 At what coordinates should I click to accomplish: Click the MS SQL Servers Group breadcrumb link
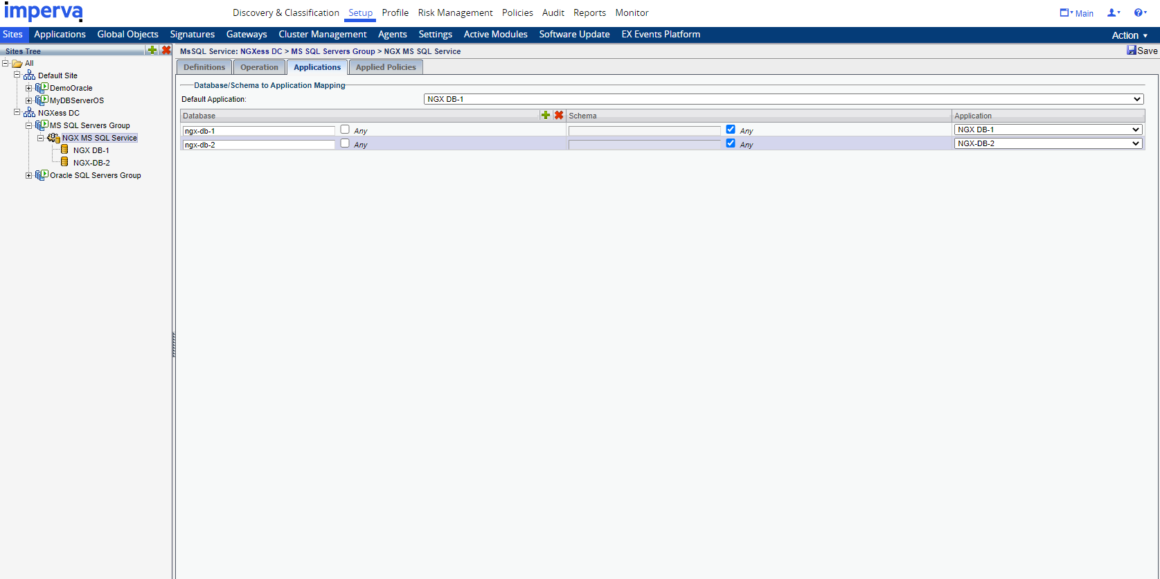[x=334, y=49]
